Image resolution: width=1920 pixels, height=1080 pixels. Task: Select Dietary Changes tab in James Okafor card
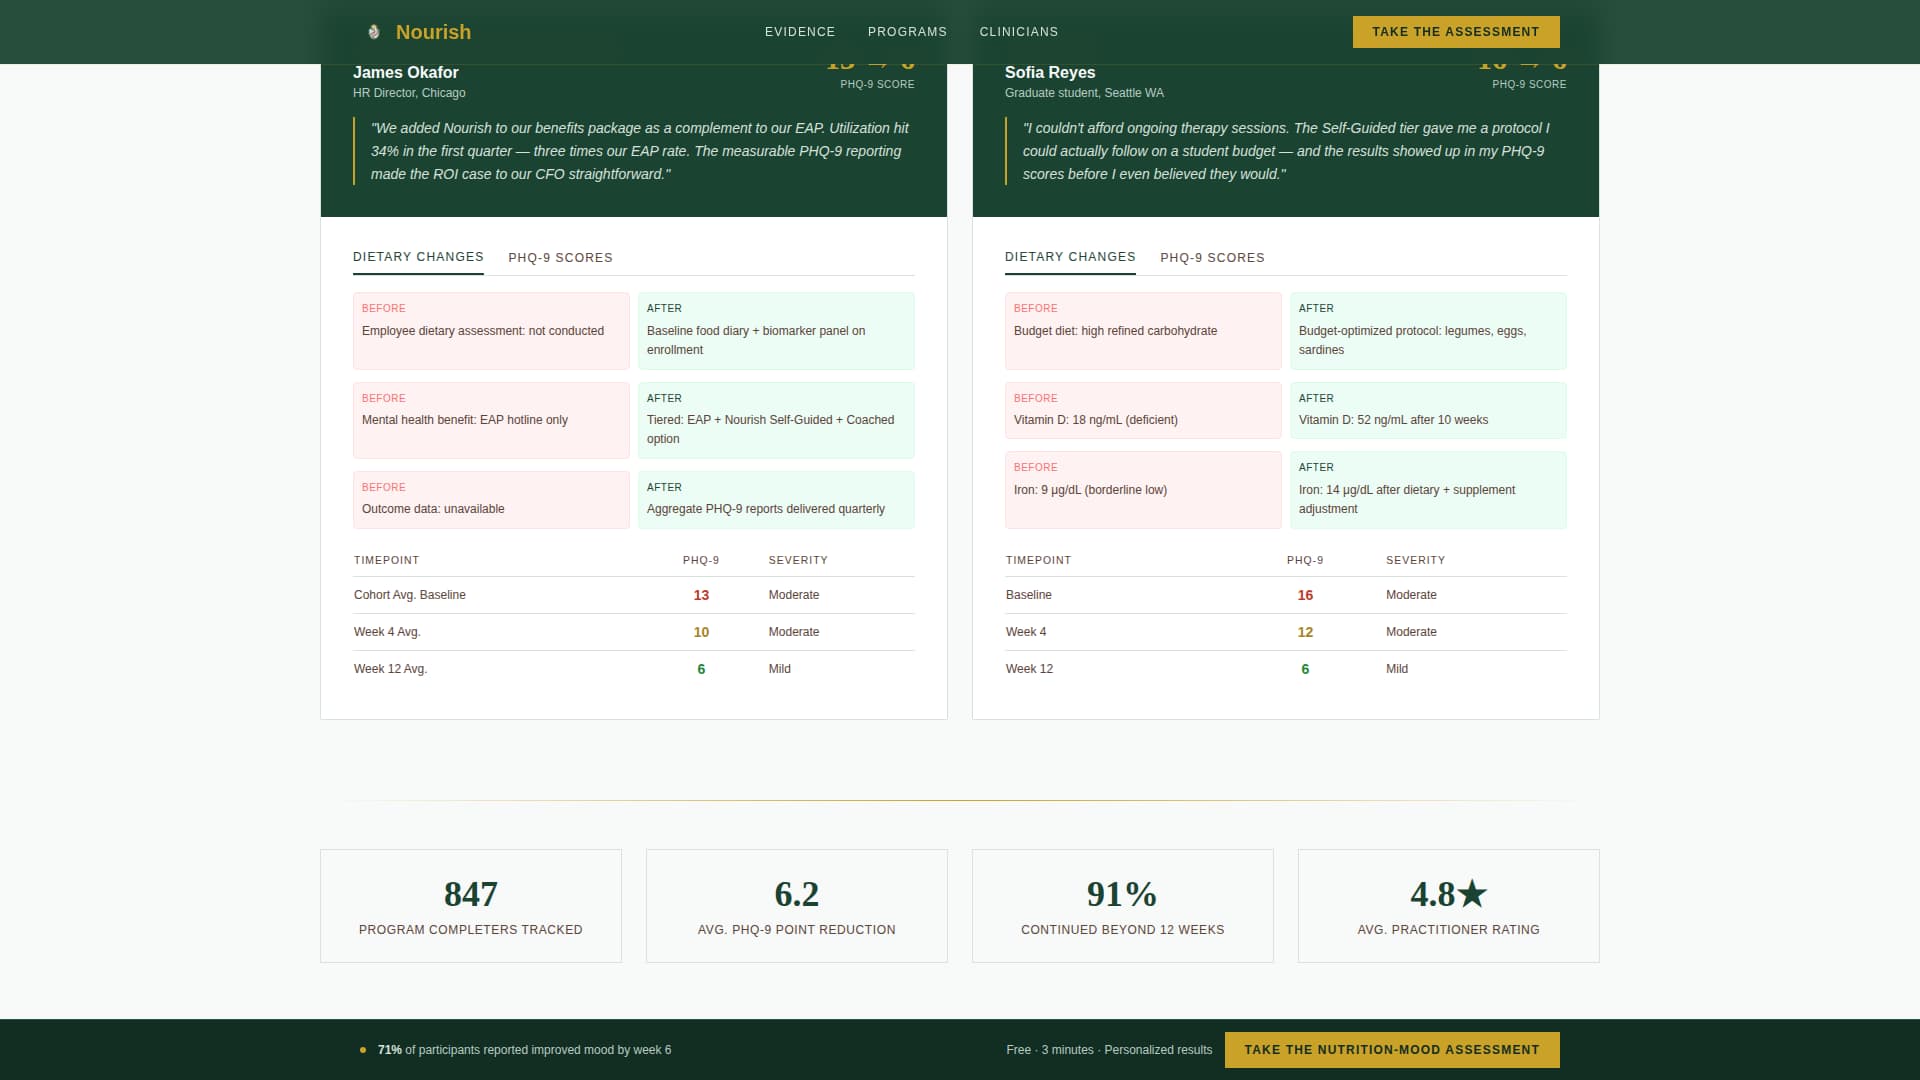click(418, 257)
